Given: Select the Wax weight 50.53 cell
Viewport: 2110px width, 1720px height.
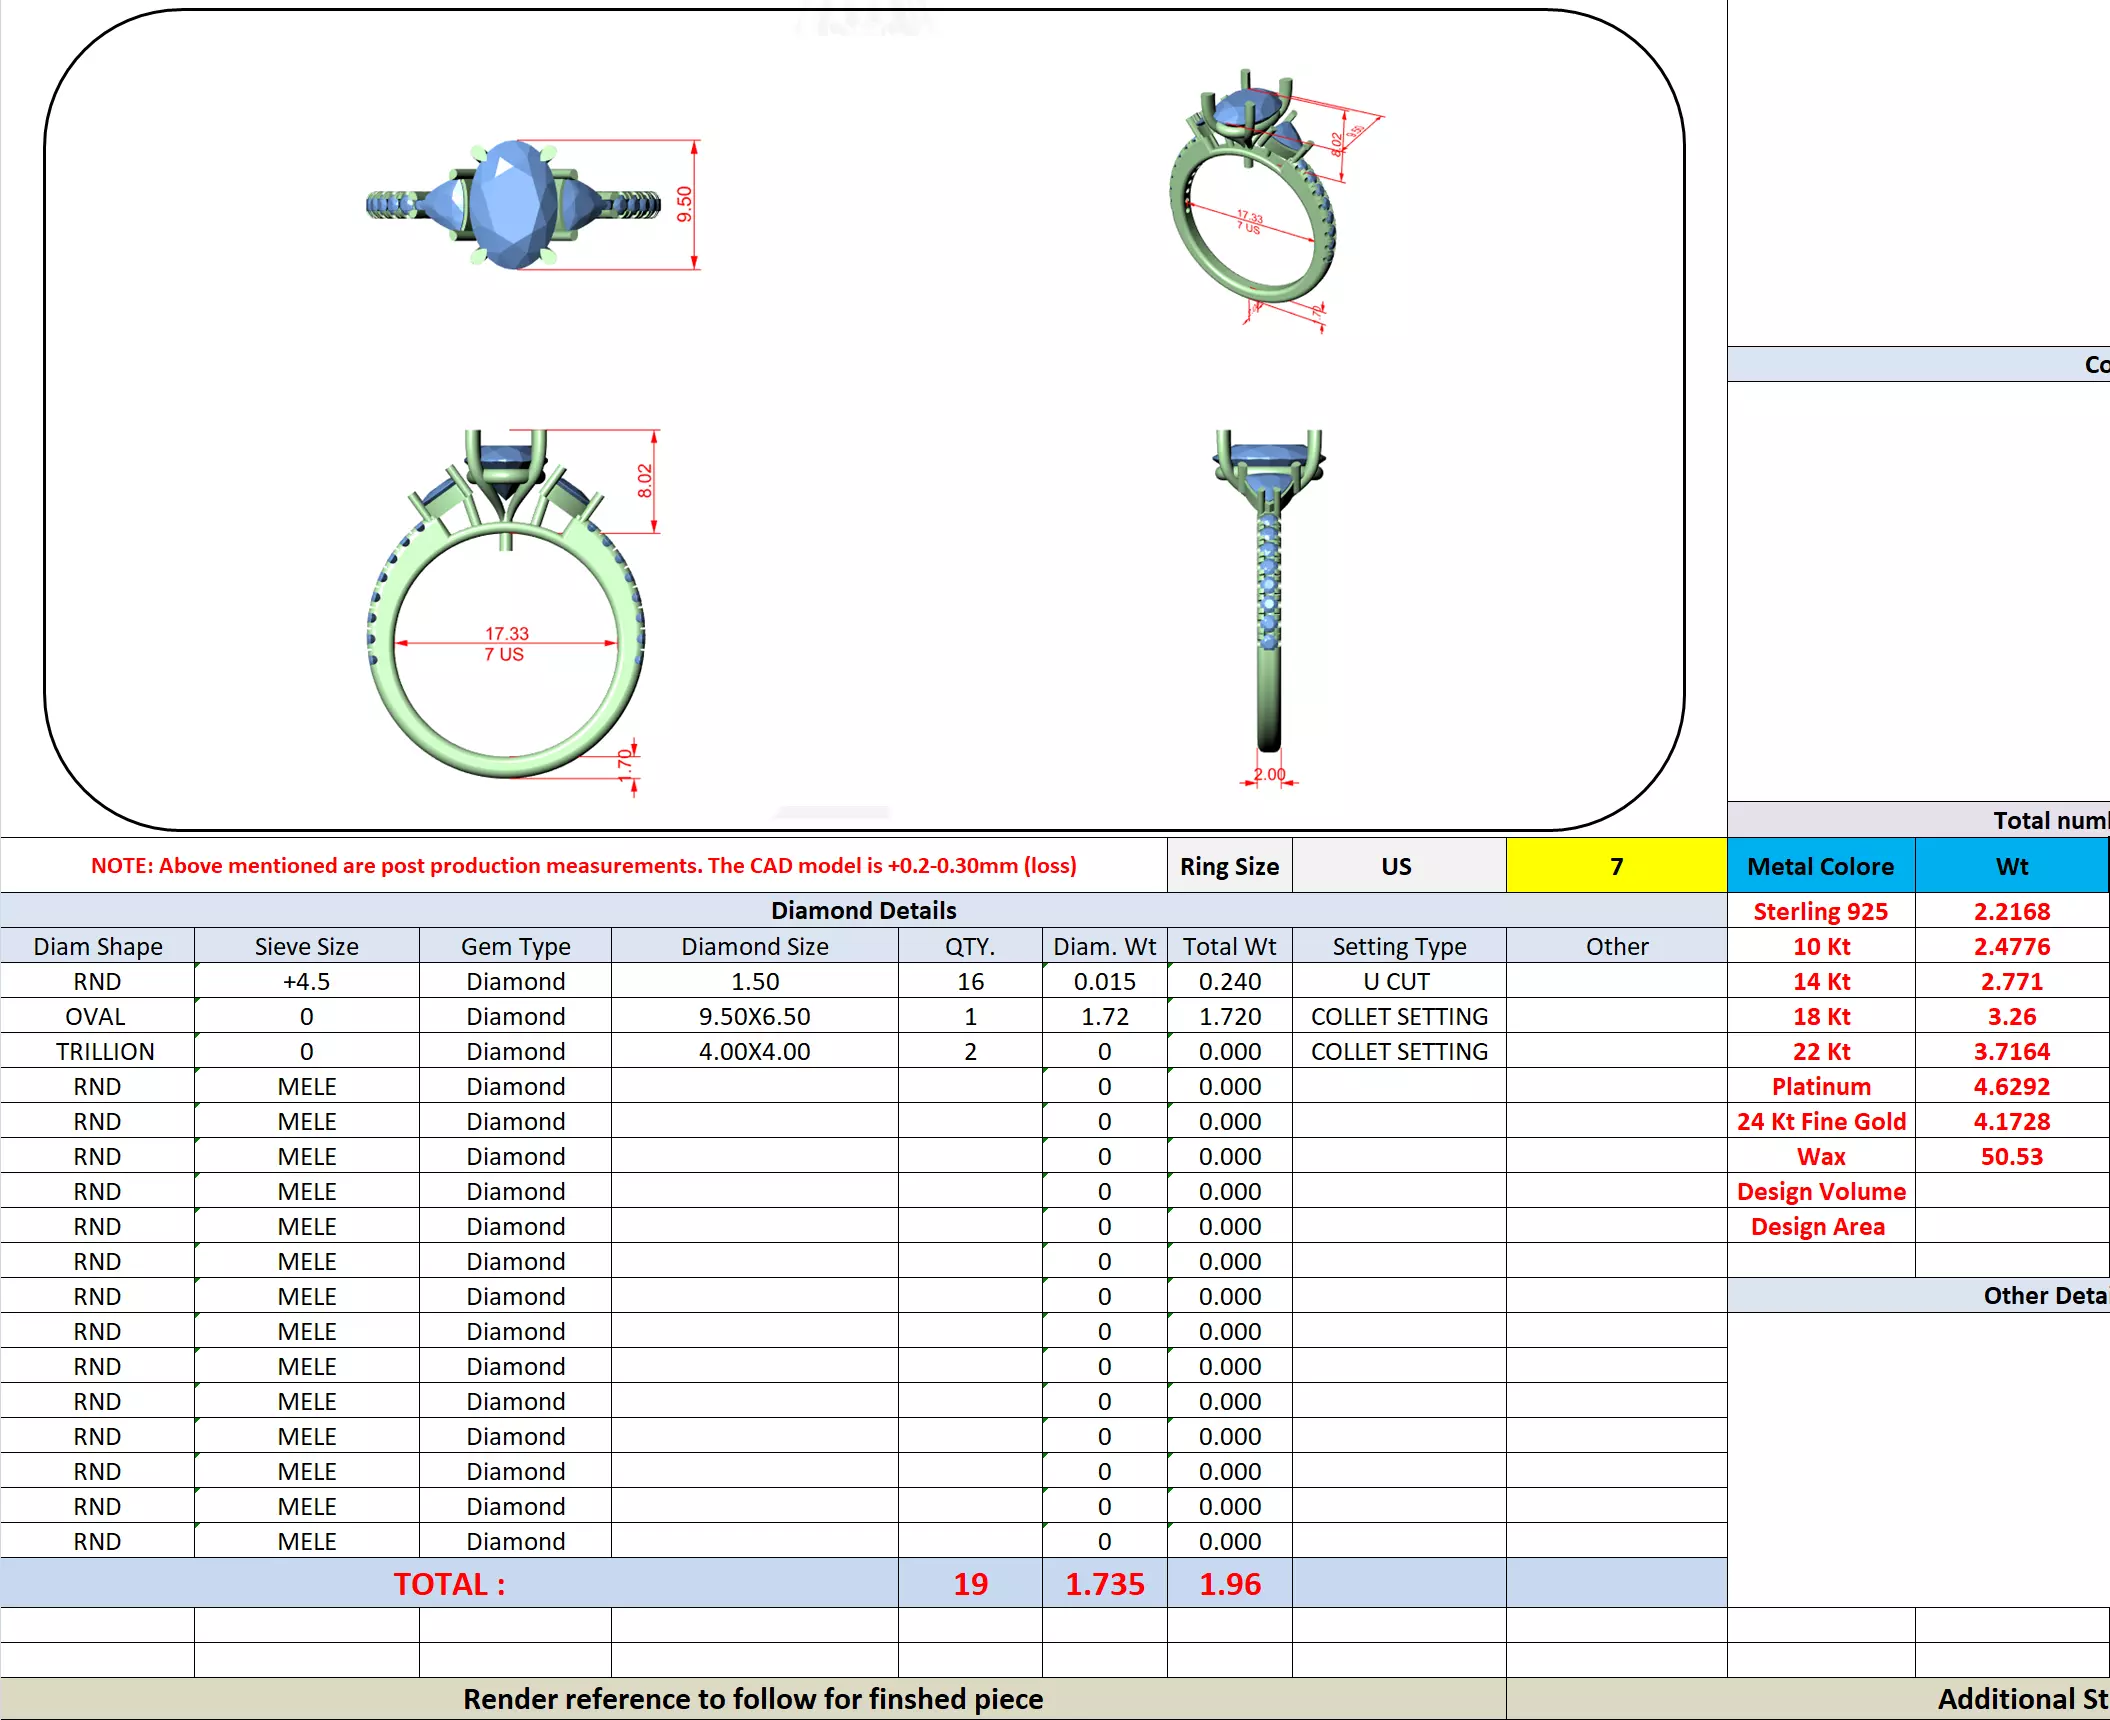Looking at the screenshot, I should pyautogui.click(x=2011, y=1156).
